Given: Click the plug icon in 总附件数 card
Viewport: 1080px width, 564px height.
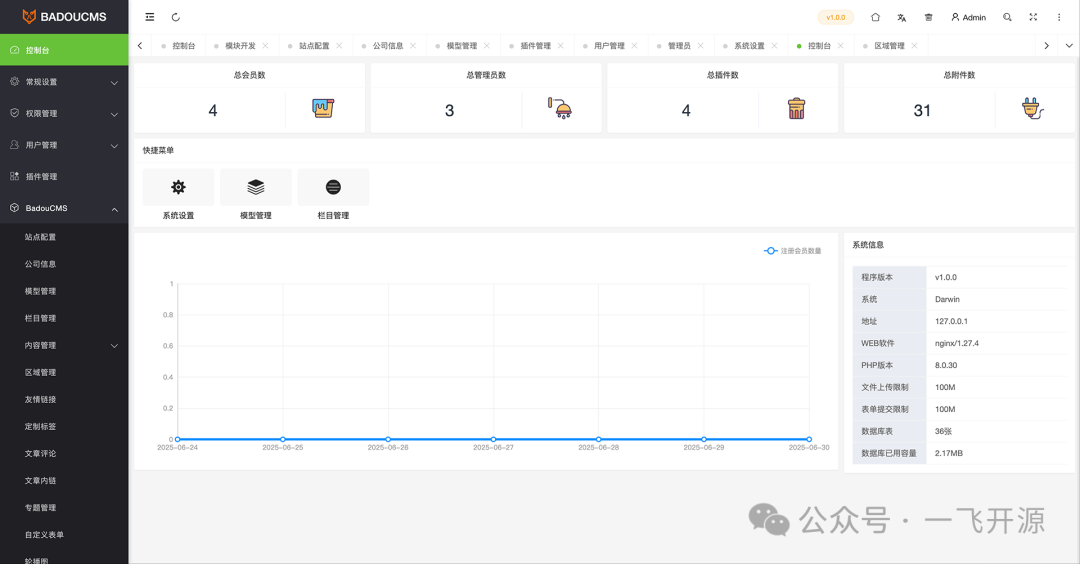Looking at the screenshot, I should click(x=1032, y=108).
